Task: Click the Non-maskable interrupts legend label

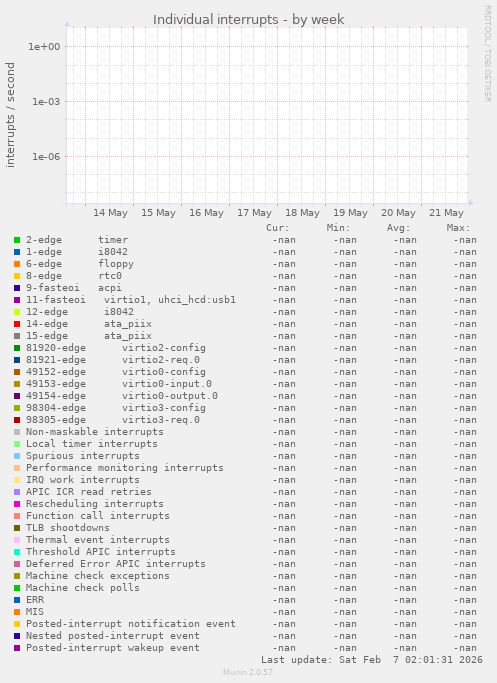Action: click(x=95, y=432)
